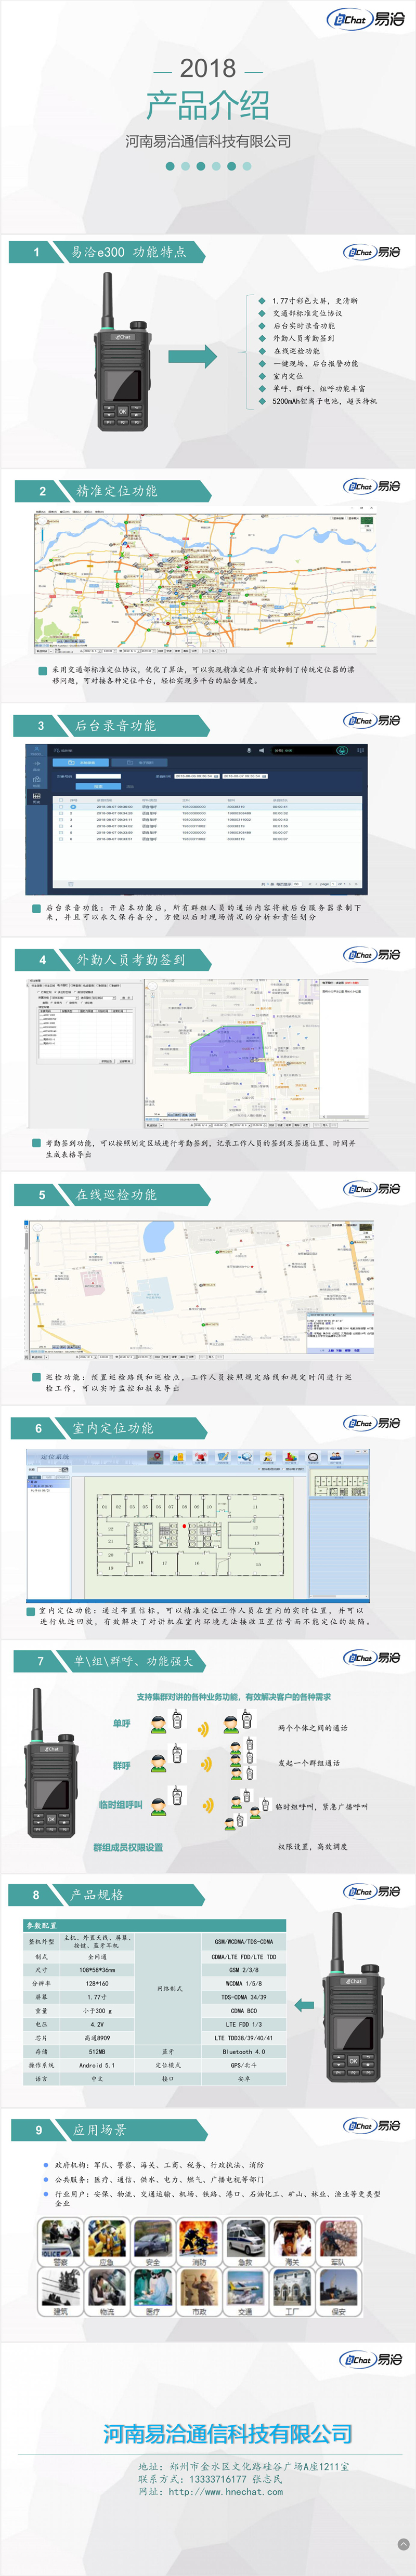
Task: Open the 物流 application scene thumbnail
Action: [x=106, y=2294]
